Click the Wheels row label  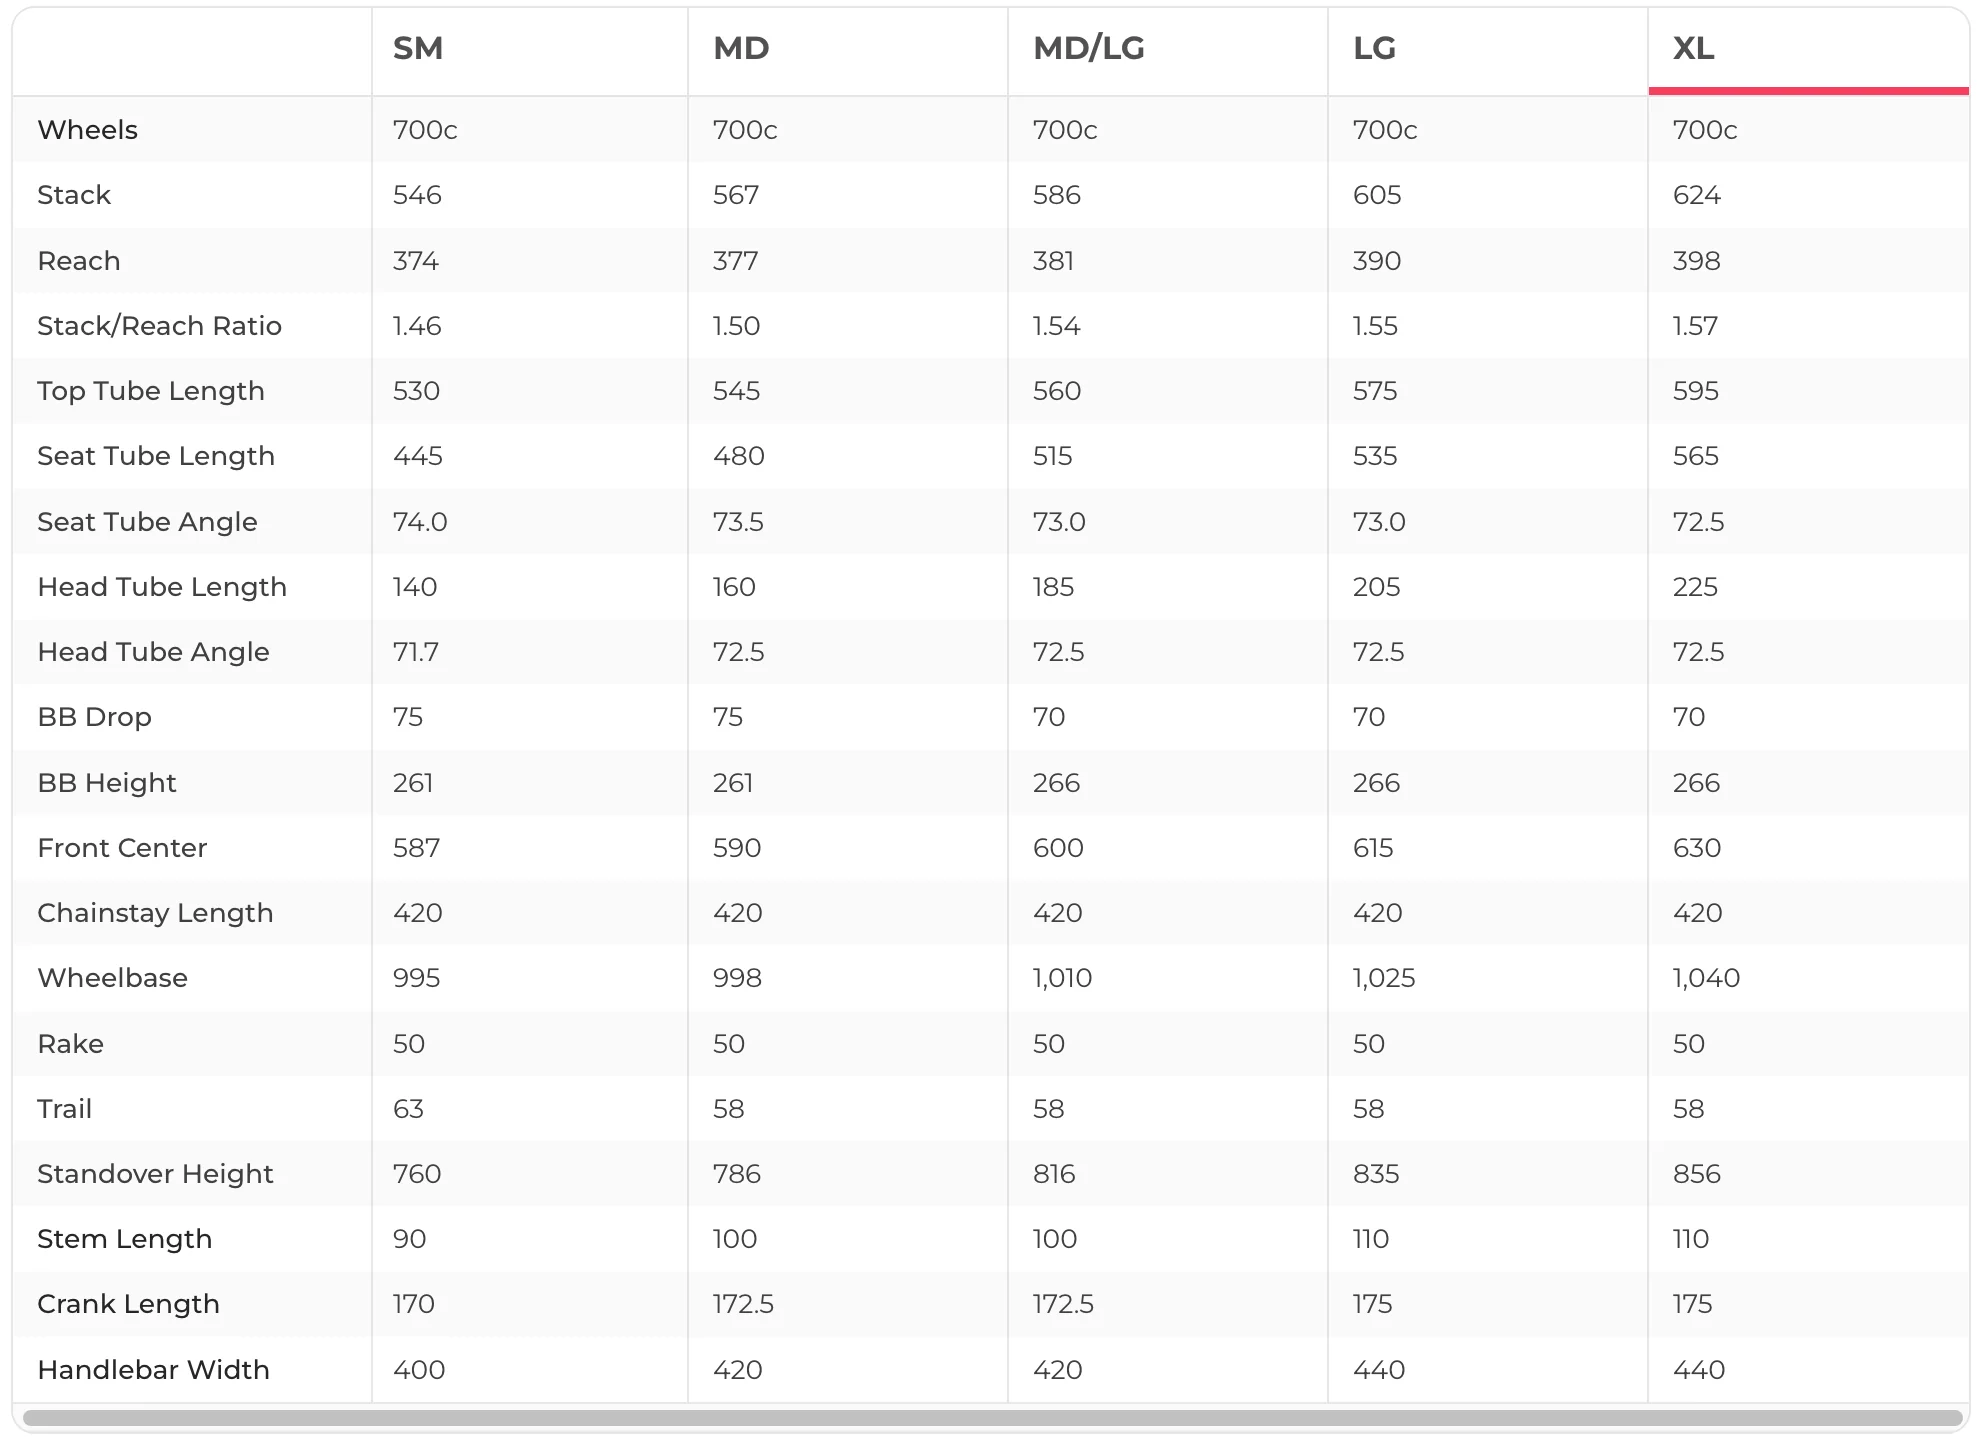point(88,130)
